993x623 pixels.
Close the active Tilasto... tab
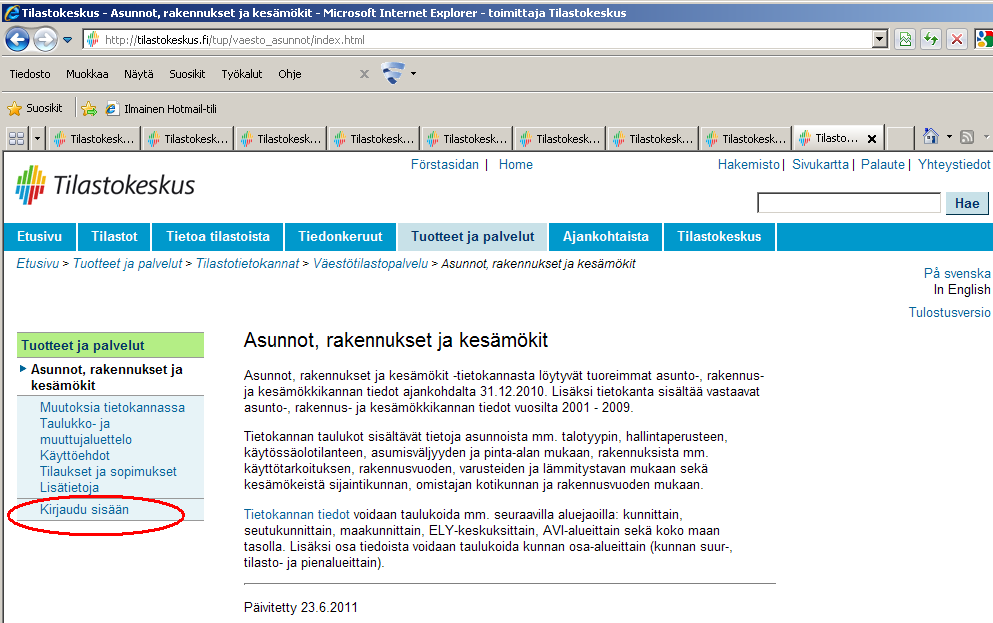872,139
